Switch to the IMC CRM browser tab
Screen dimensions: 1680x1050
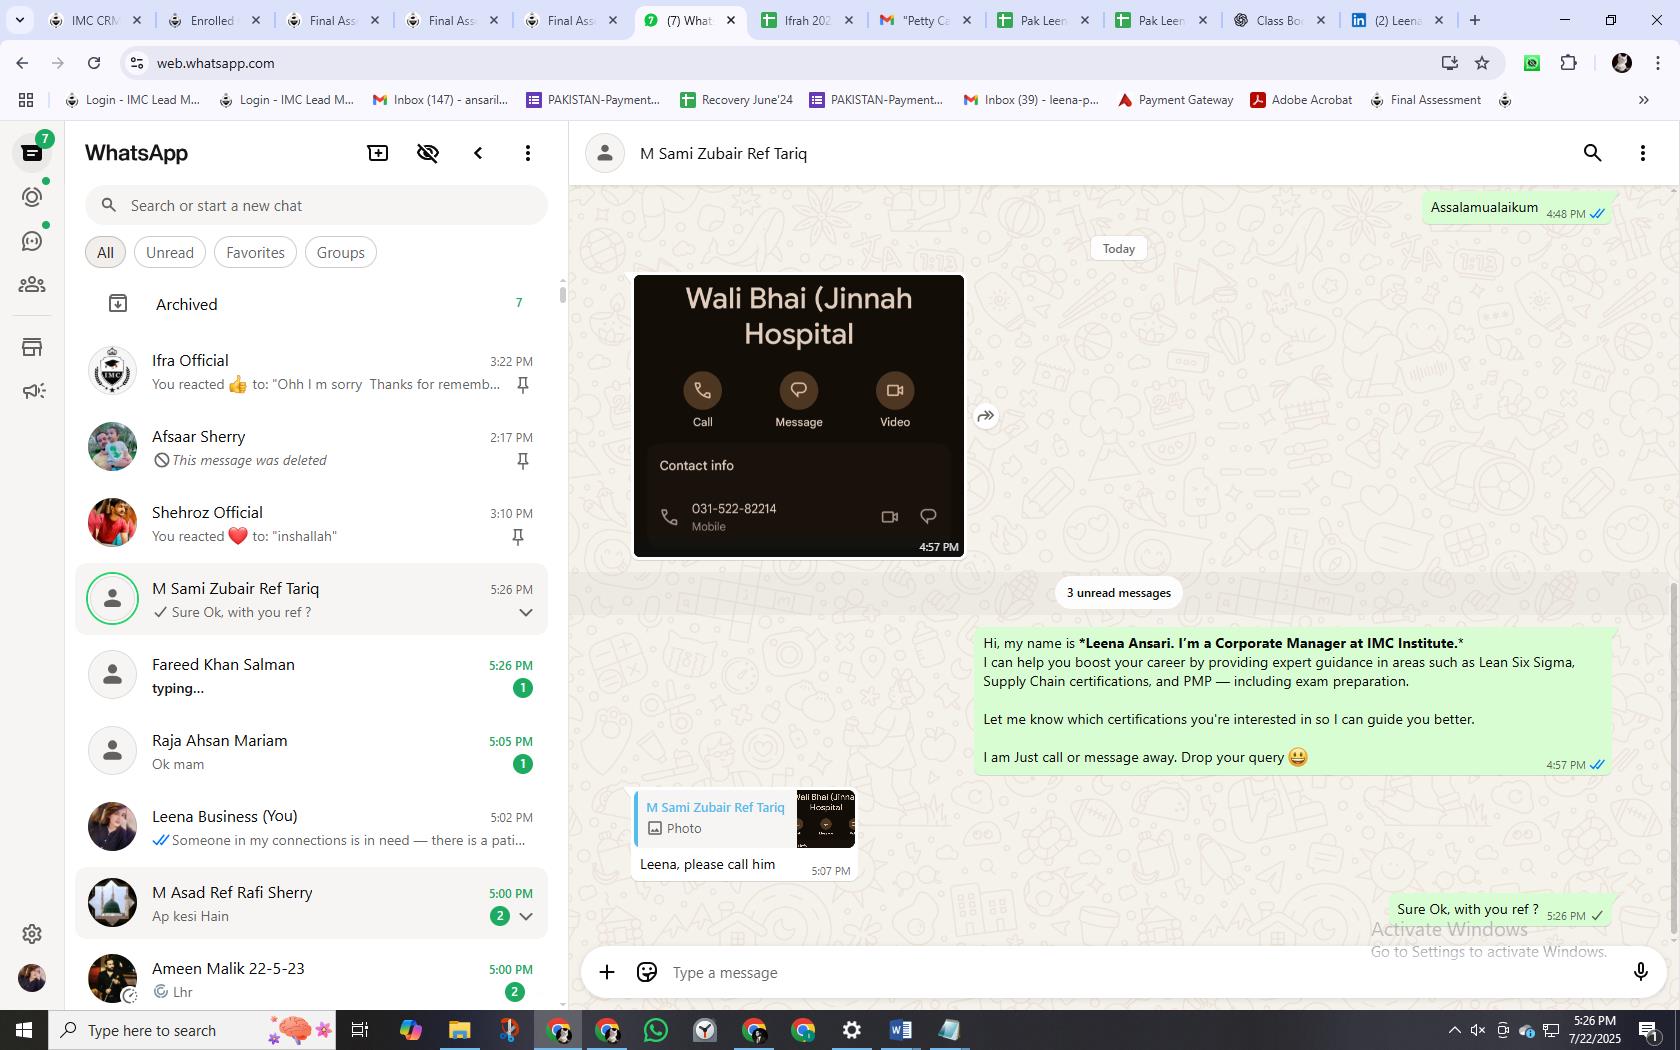click(x=95, y=20)
